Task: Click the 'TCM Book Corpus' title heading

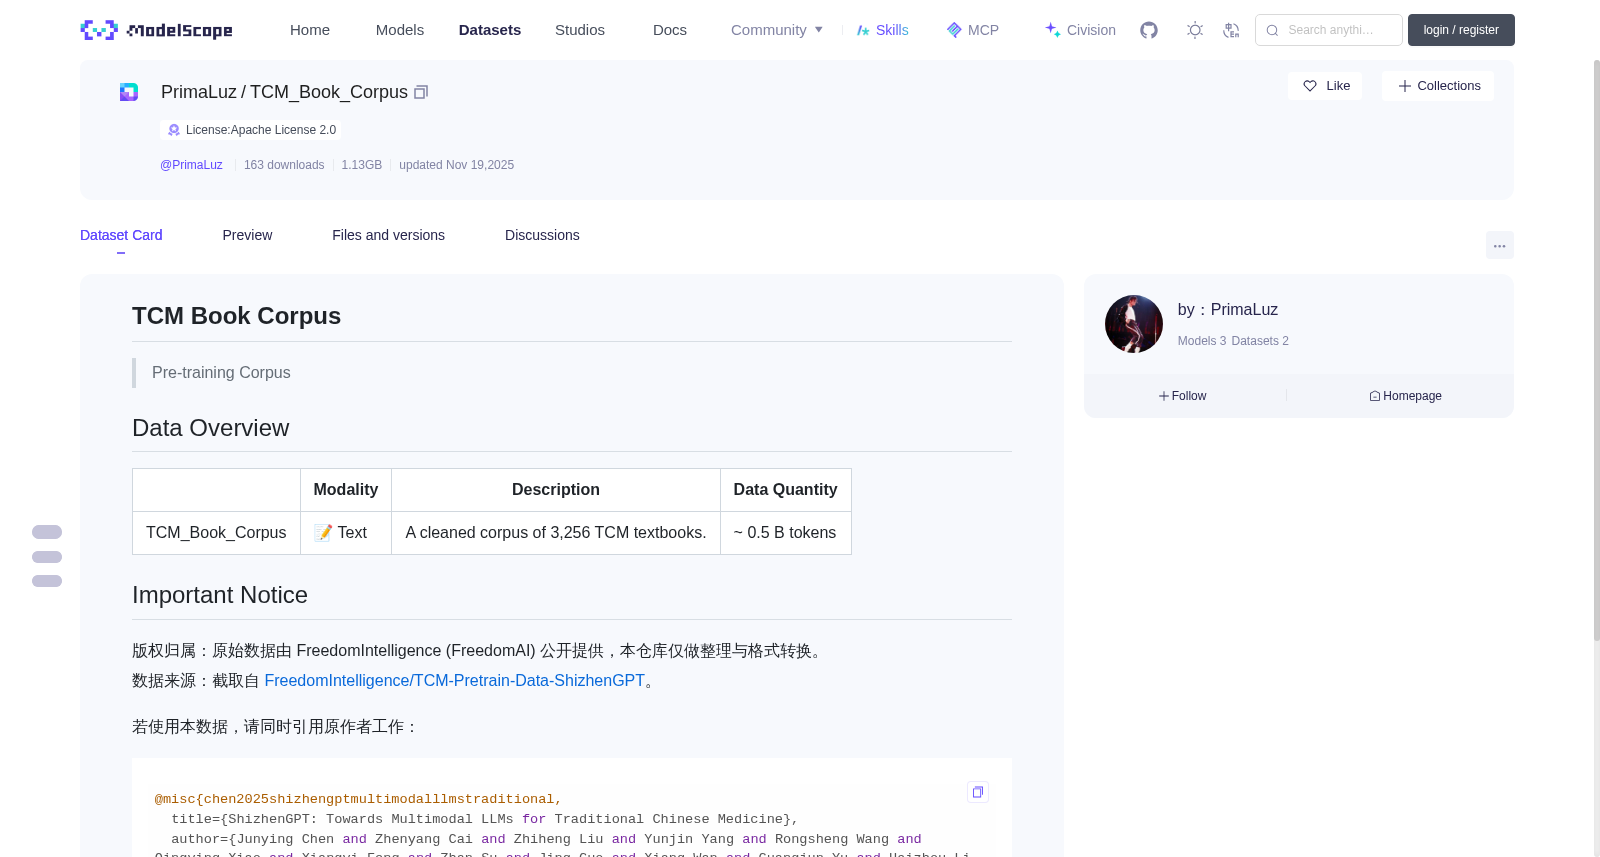Action: coord(236,316)
